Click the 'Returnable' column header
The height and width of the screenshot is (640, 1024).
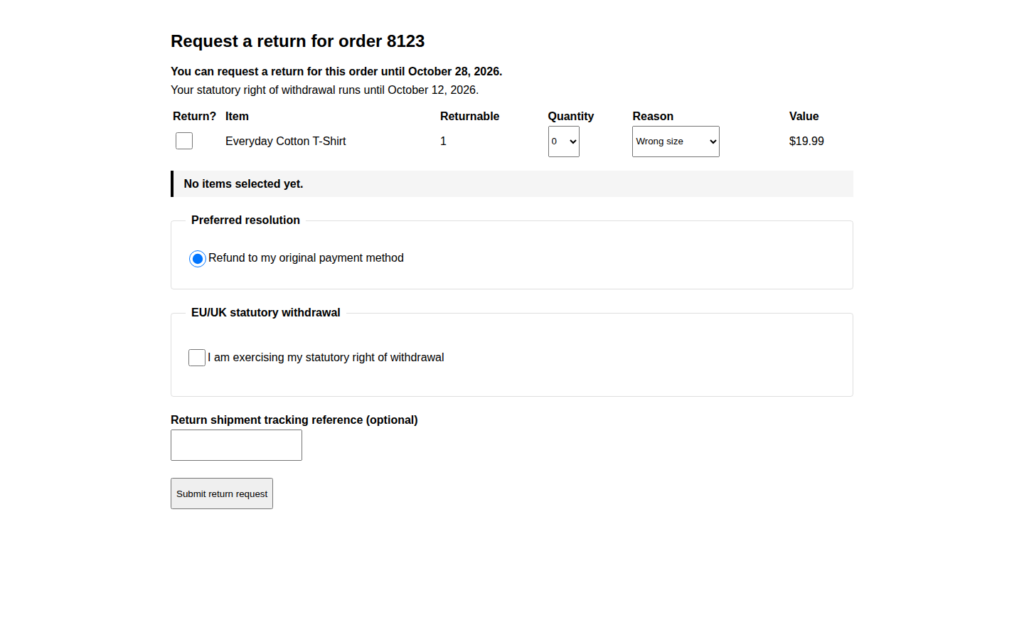[x=470, y=116]
